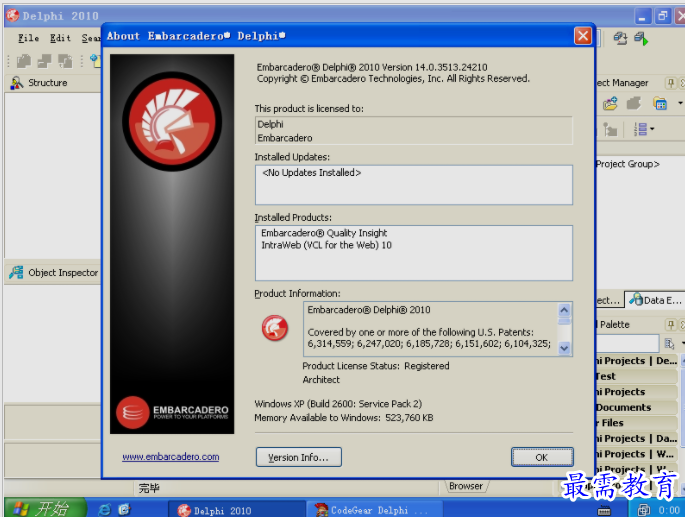Expand the 'Test' palette category
Image resolution: width=685 pixels, height=517 pixels.
coord(637,376)
